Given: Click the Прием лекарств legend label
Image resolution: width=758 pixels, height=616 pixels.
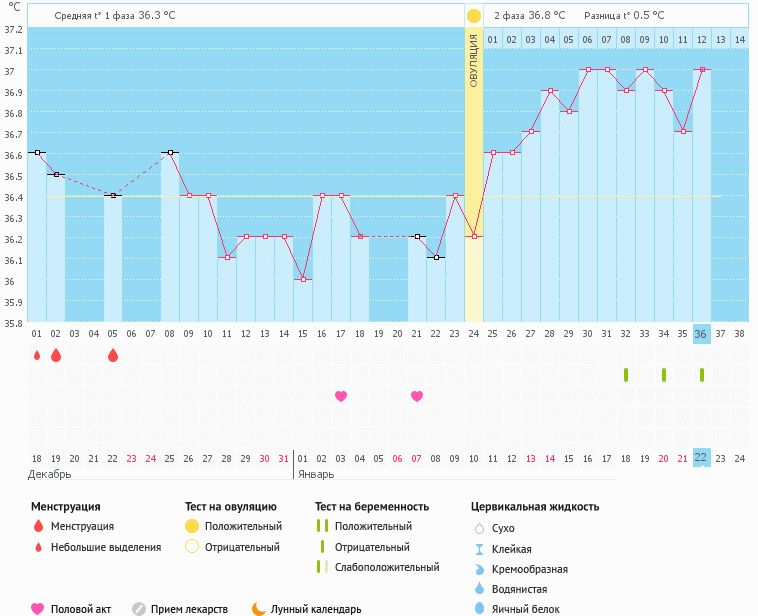Looking at the screenshot, I should pos(189,609).
